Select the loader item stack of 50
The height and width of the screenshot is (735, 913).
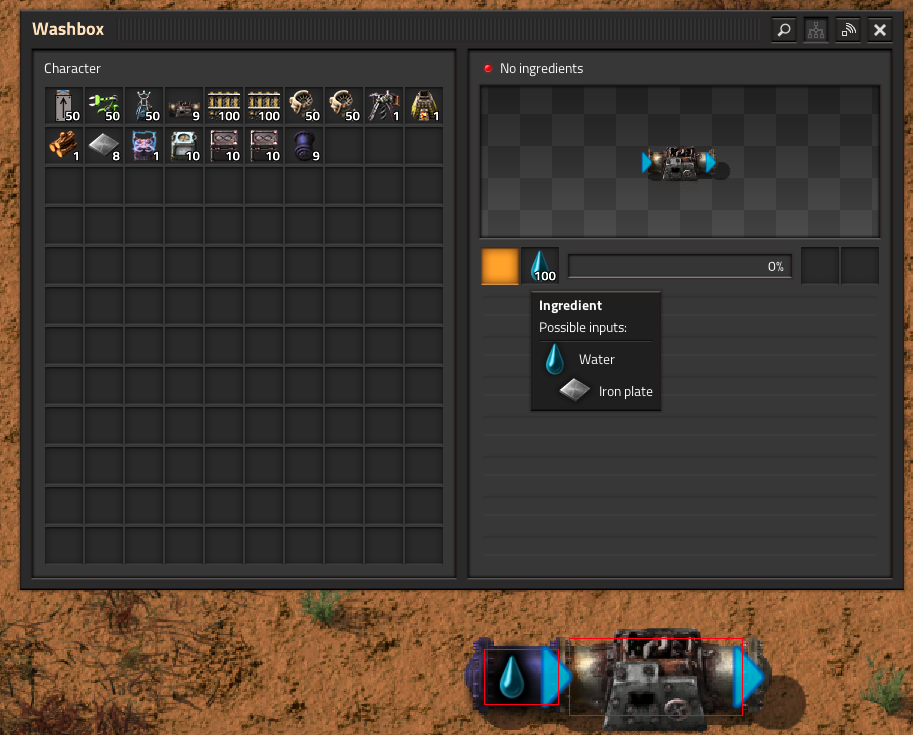[65, 105]
